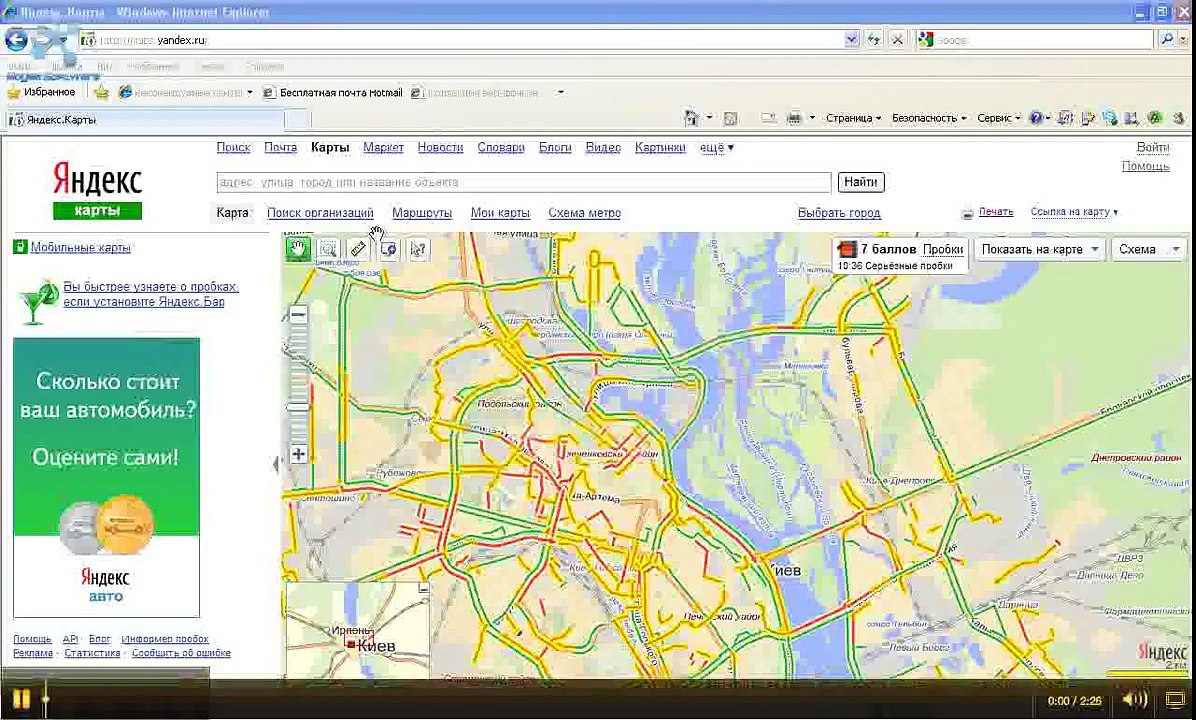Viewport: 1196px width, 720px height.
Task: Adjust the map zoom level slider handle
Action: tap(298, 407)
